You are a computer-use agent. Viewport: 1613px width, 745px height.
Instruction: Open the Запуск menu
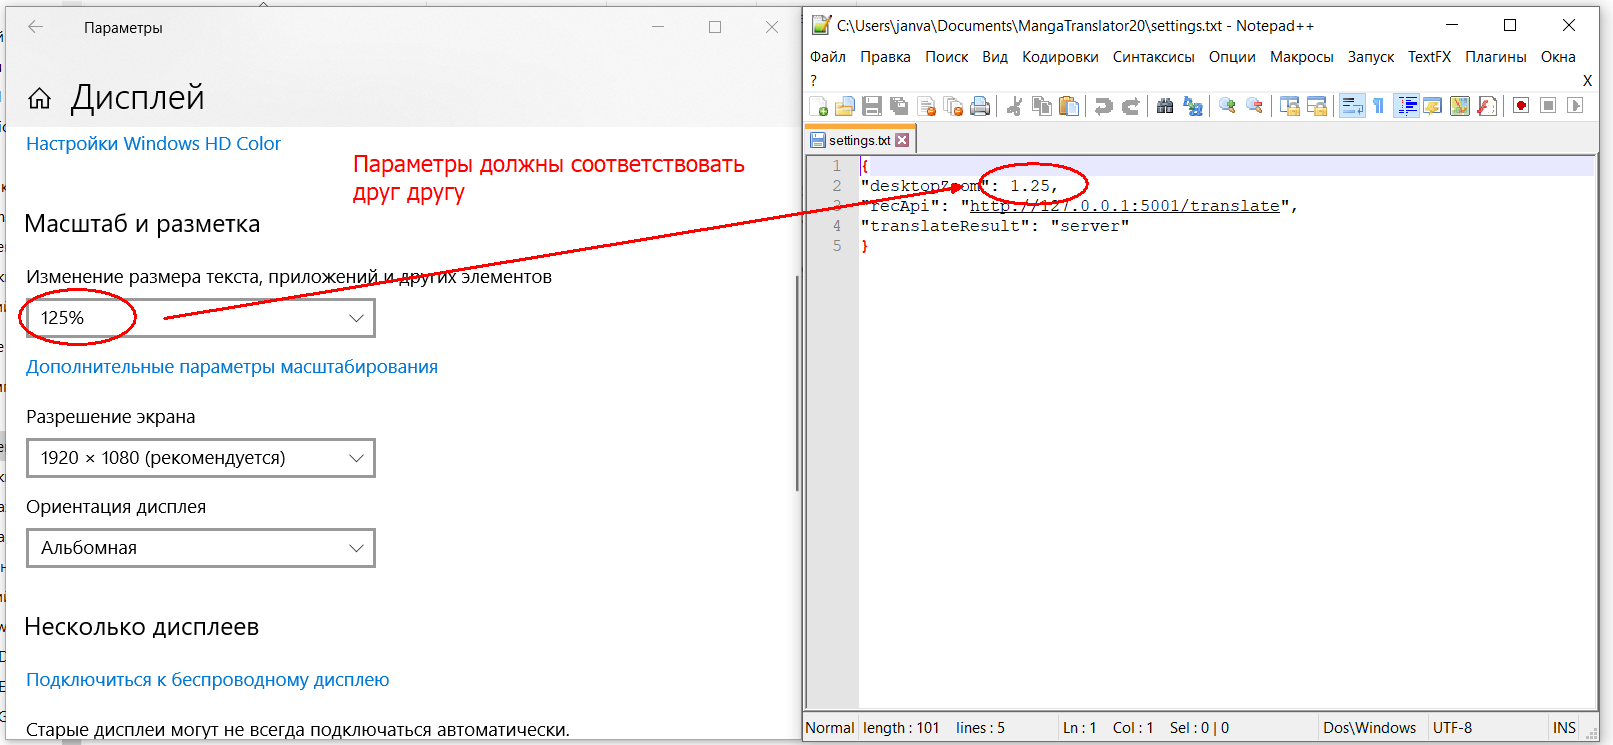pyautogui.click(x=1370, y=57)
